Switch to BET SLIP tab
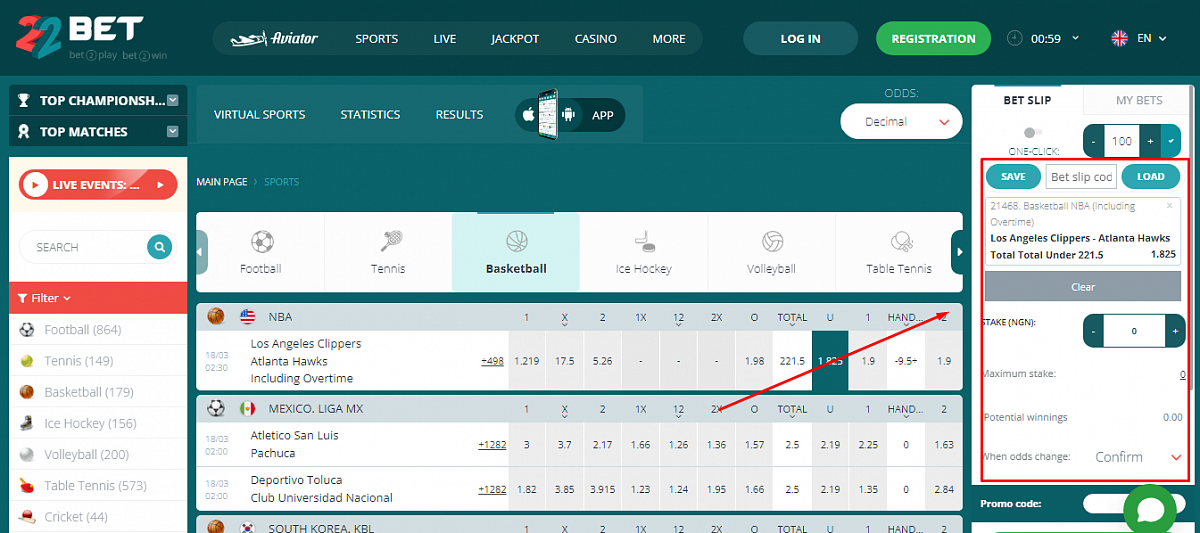This screenshot has height=533, width=1200. (1029, 100)
